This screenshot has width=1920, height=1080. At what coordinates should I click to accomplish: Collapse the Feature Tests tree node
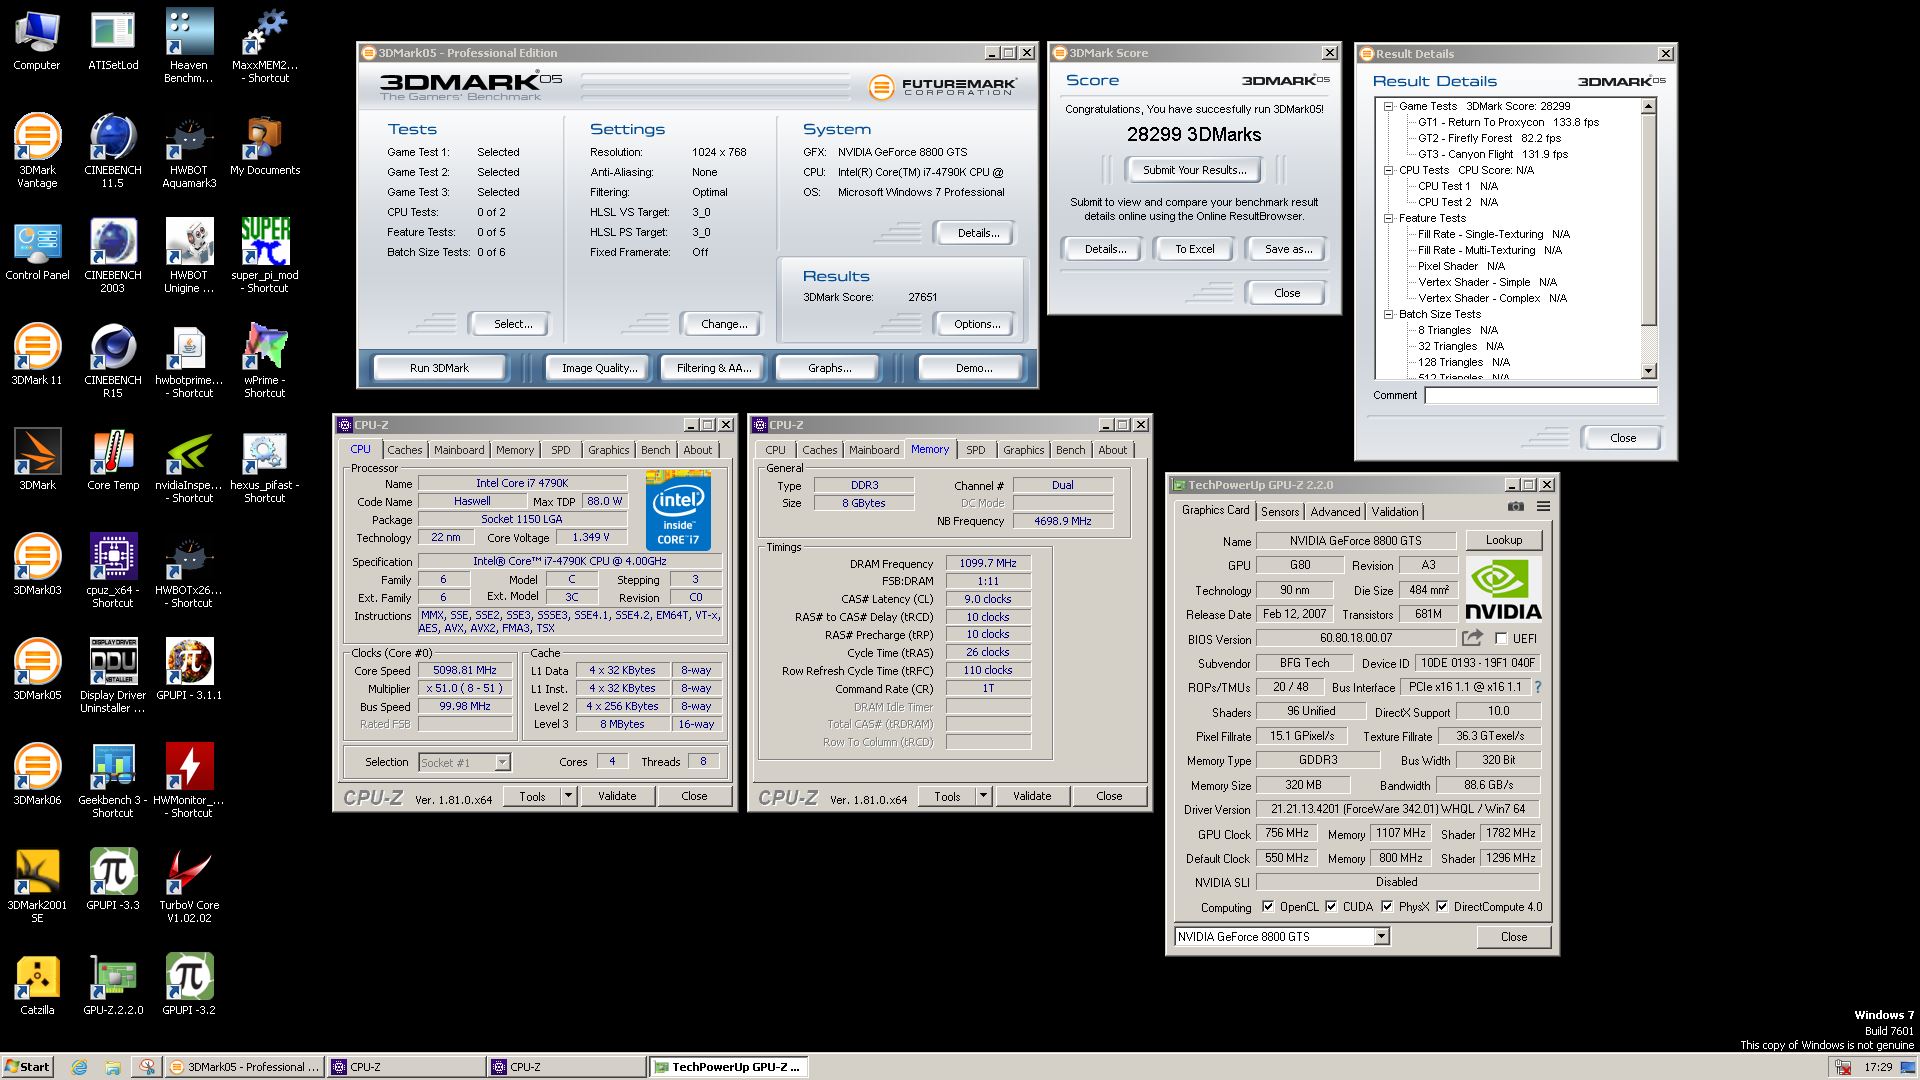1389,218
